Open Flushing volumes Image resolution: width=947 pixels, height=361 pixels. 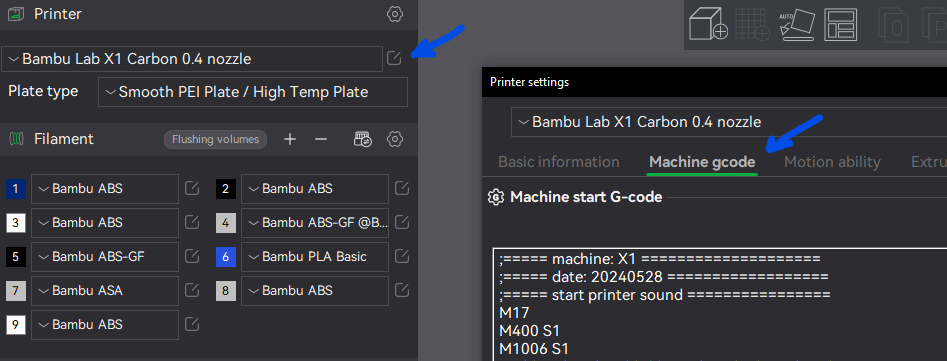click(x=216, y=139)
